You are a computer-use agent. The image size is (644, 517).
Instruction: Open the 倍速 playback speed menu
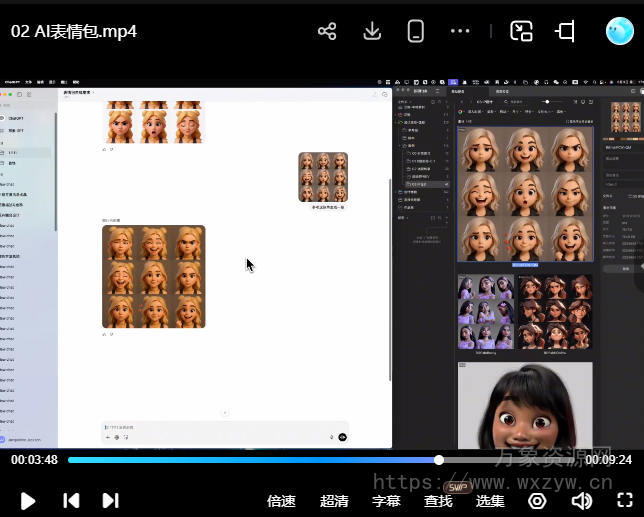pyautogui.click(x=281, y=501)
